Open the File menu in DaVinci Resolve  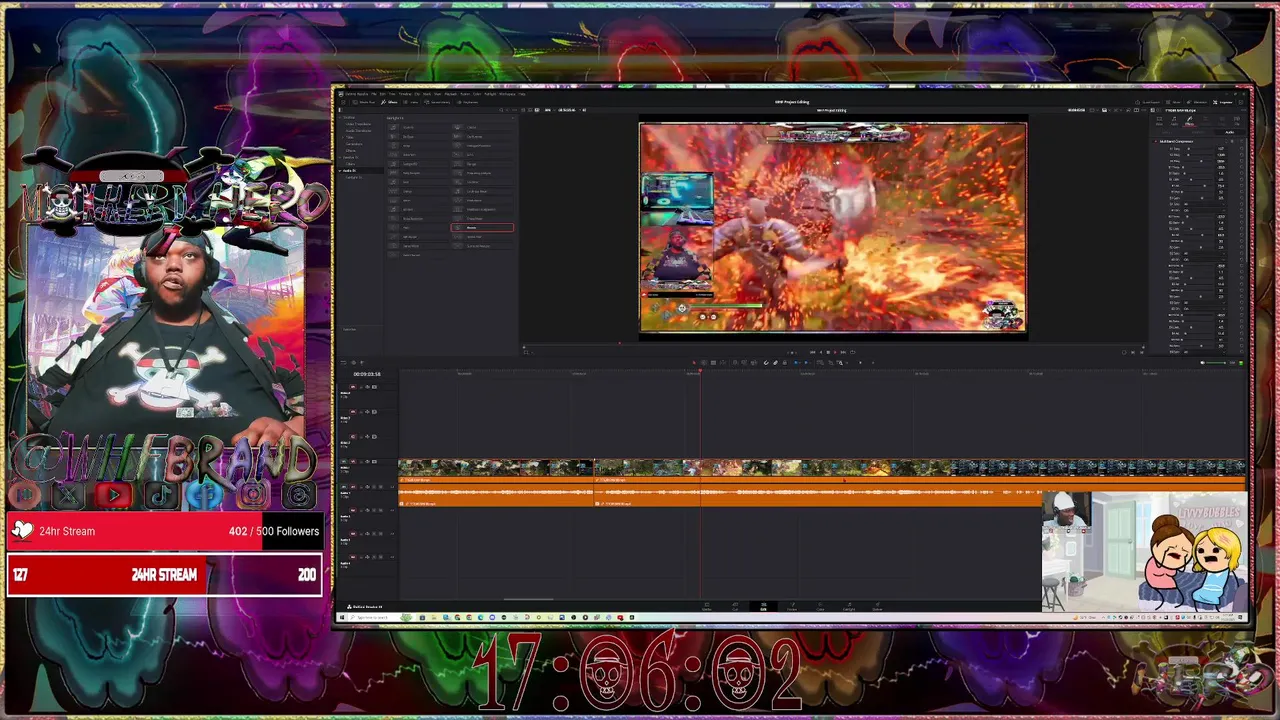[374, 94]
